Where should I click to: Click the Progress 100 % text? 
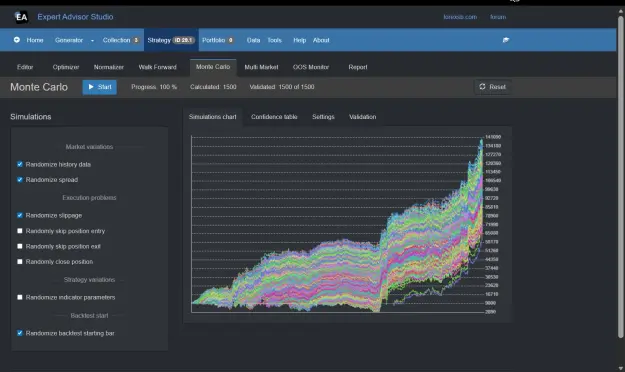click(154, 87)
